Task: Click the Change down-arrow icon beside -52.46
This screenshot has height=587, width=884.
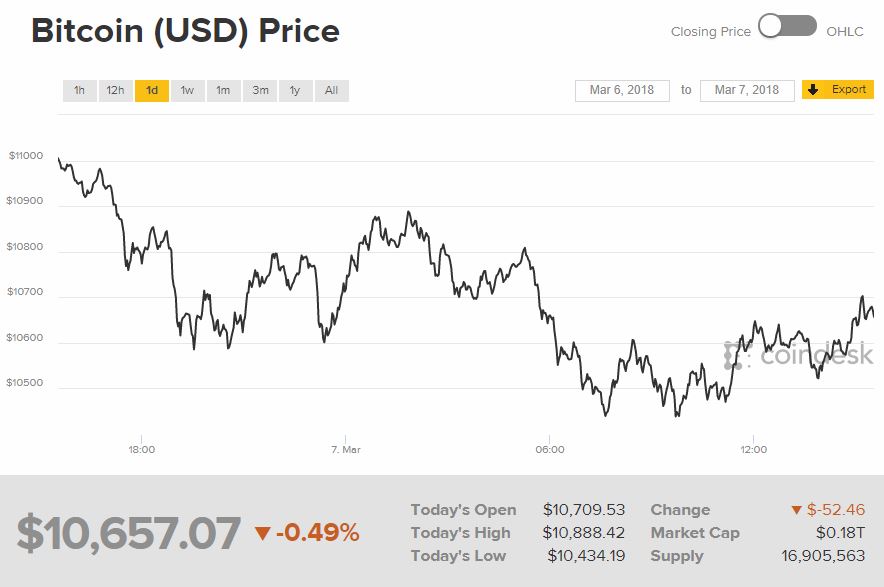Action: pyautogui.click(x=796, y=511)
